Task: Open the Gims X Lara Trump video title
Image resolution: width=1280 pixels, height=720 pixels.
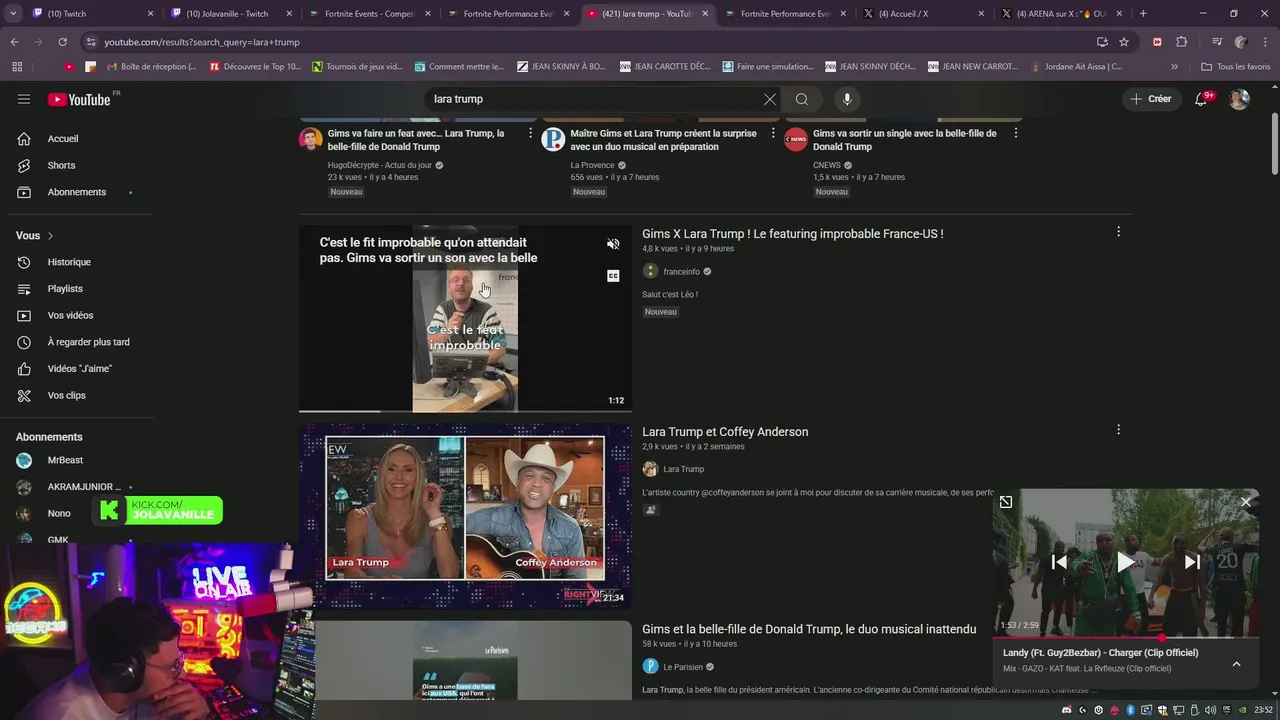Action: coord(792,234)
